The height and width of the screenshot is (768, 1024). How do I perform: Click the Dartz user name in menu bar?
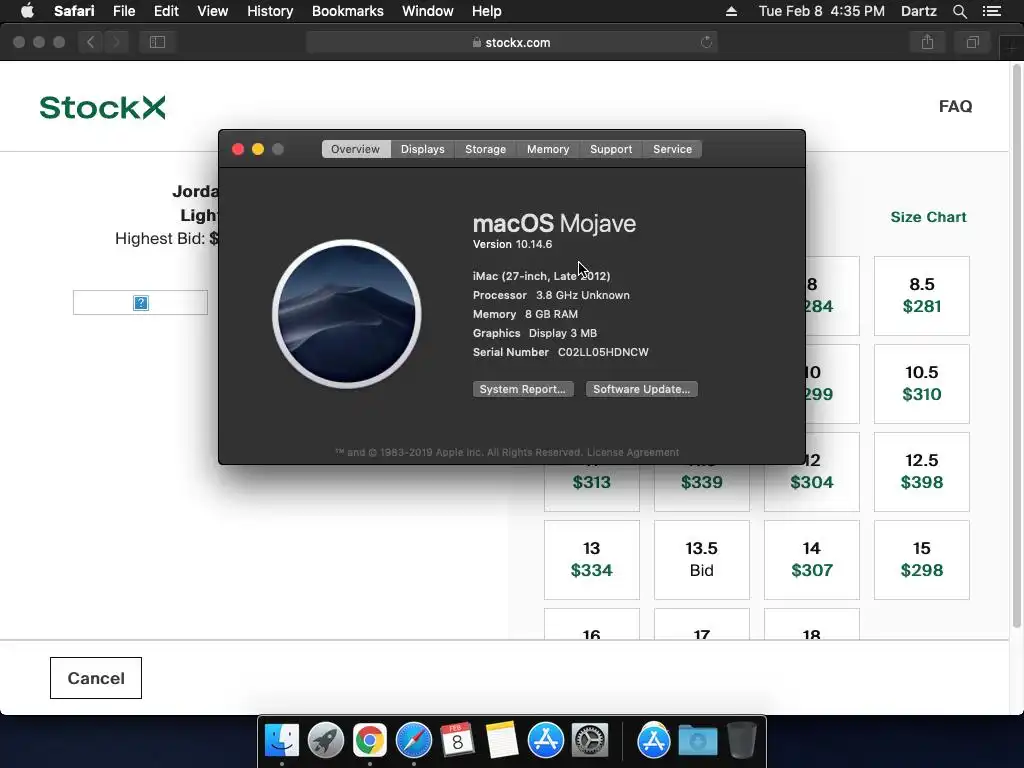(x=918, y=11)
